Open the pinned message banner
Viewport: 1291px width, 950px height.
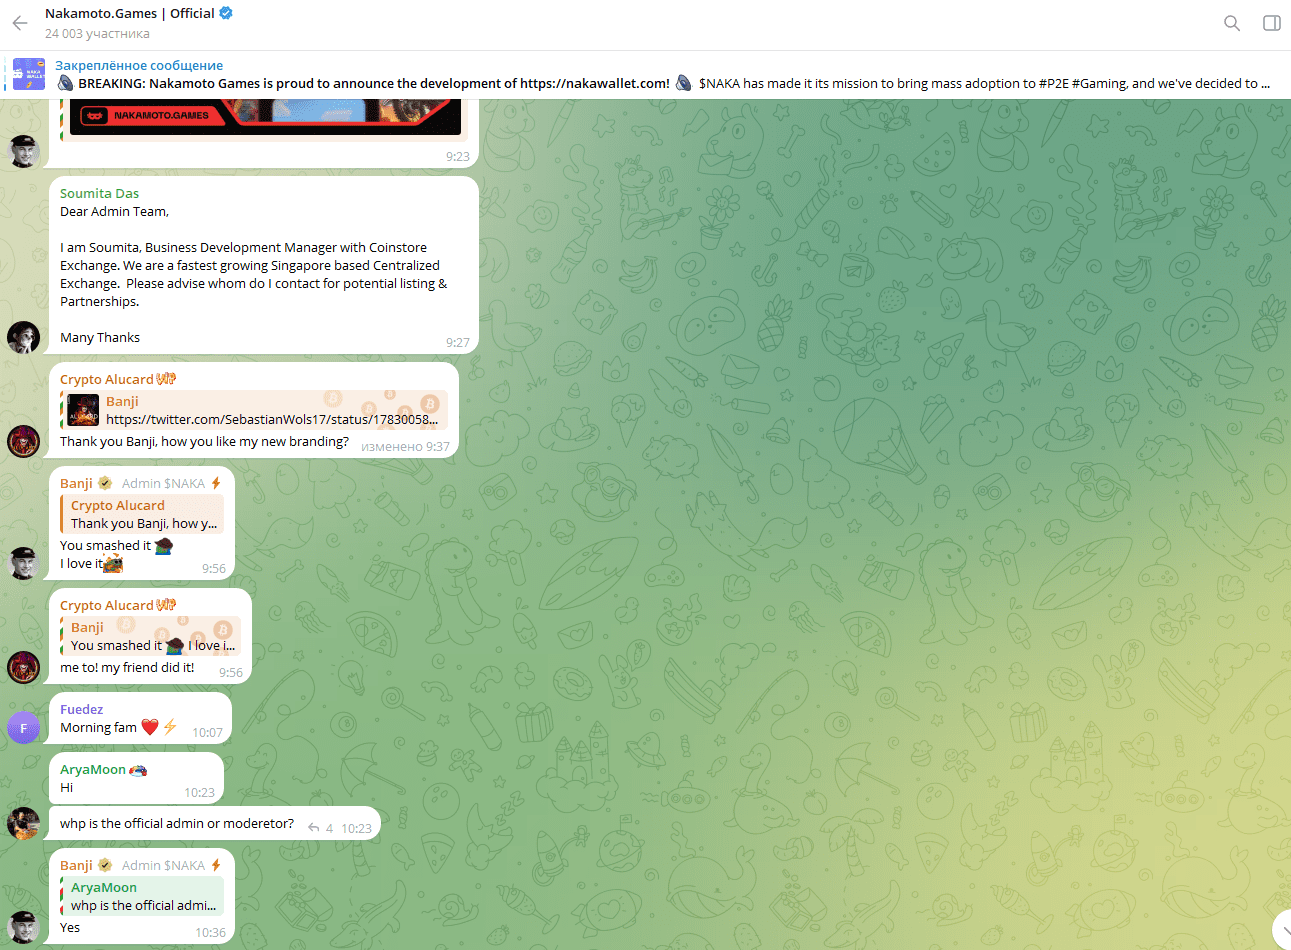point(645,74)
